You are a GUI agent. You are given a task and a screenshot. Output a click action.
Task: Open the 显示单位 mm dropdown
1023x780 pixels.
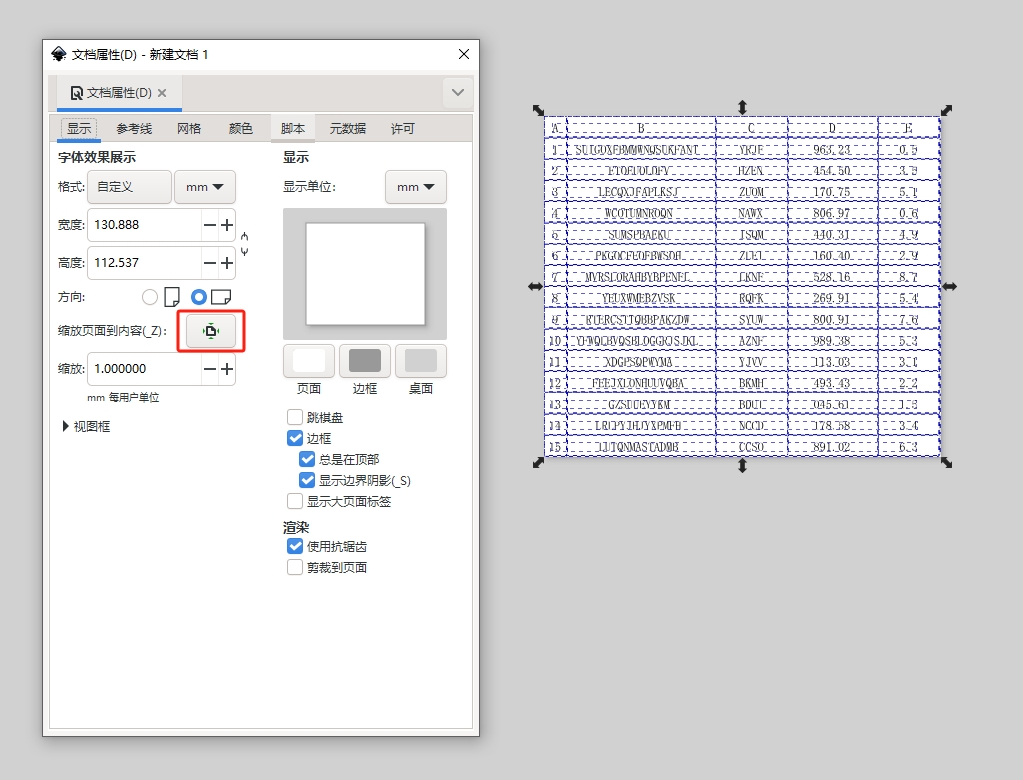click(x=416, y=187)
